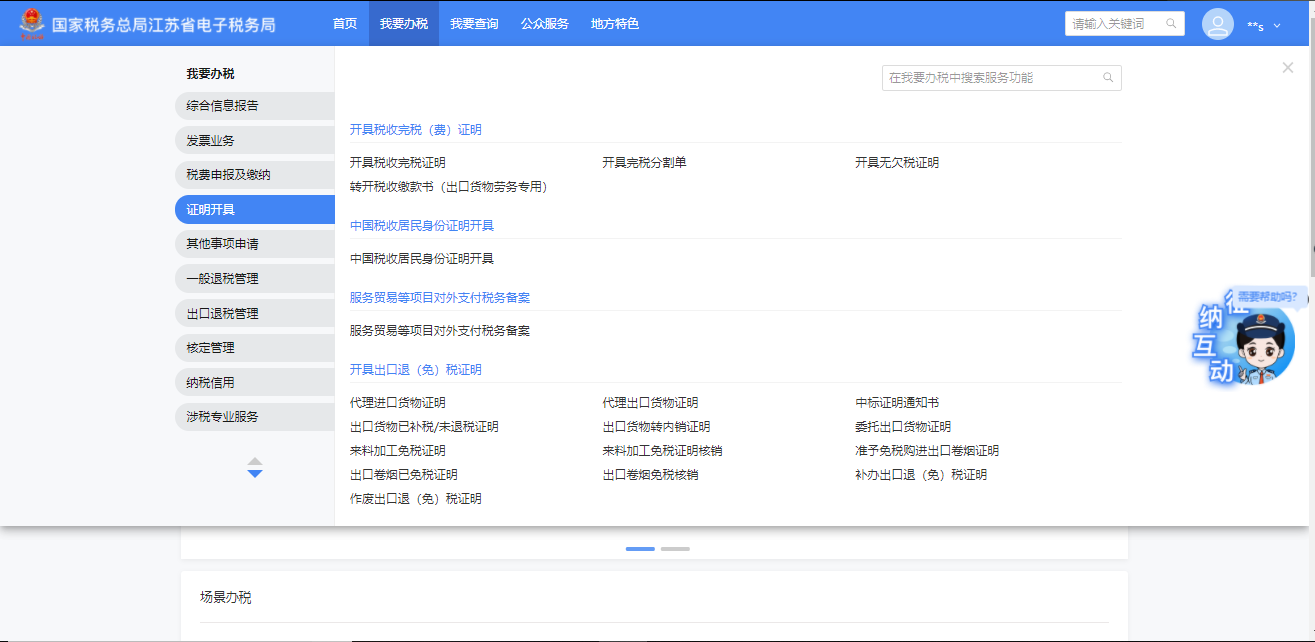Open 开具税收完税证明 link
The width and height of the screenshot is (1315, 642).
coord(398,163)
